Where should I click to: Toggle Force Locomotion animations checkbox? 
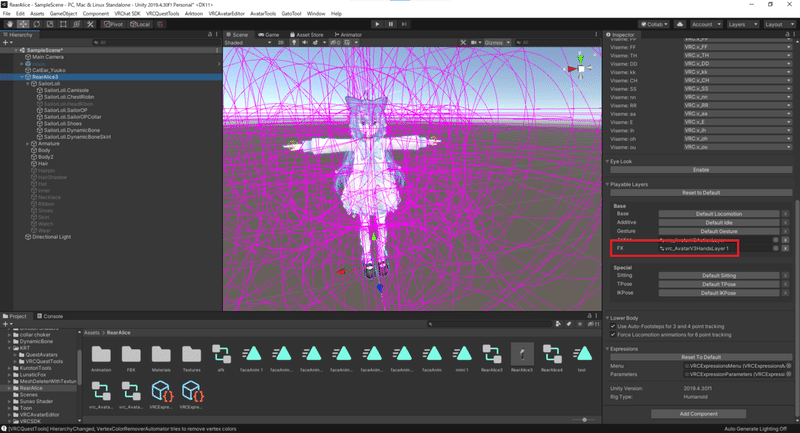tap(613, 335)
